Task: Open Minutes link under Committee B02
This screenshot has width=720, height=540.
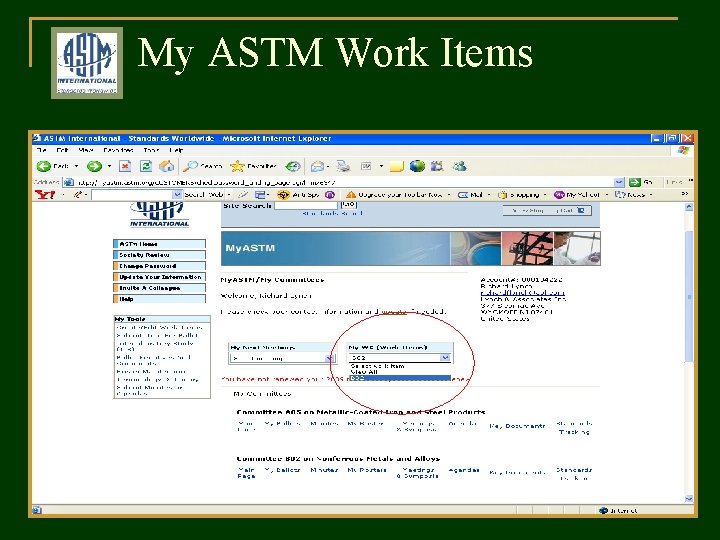Action: pos(324,470)
